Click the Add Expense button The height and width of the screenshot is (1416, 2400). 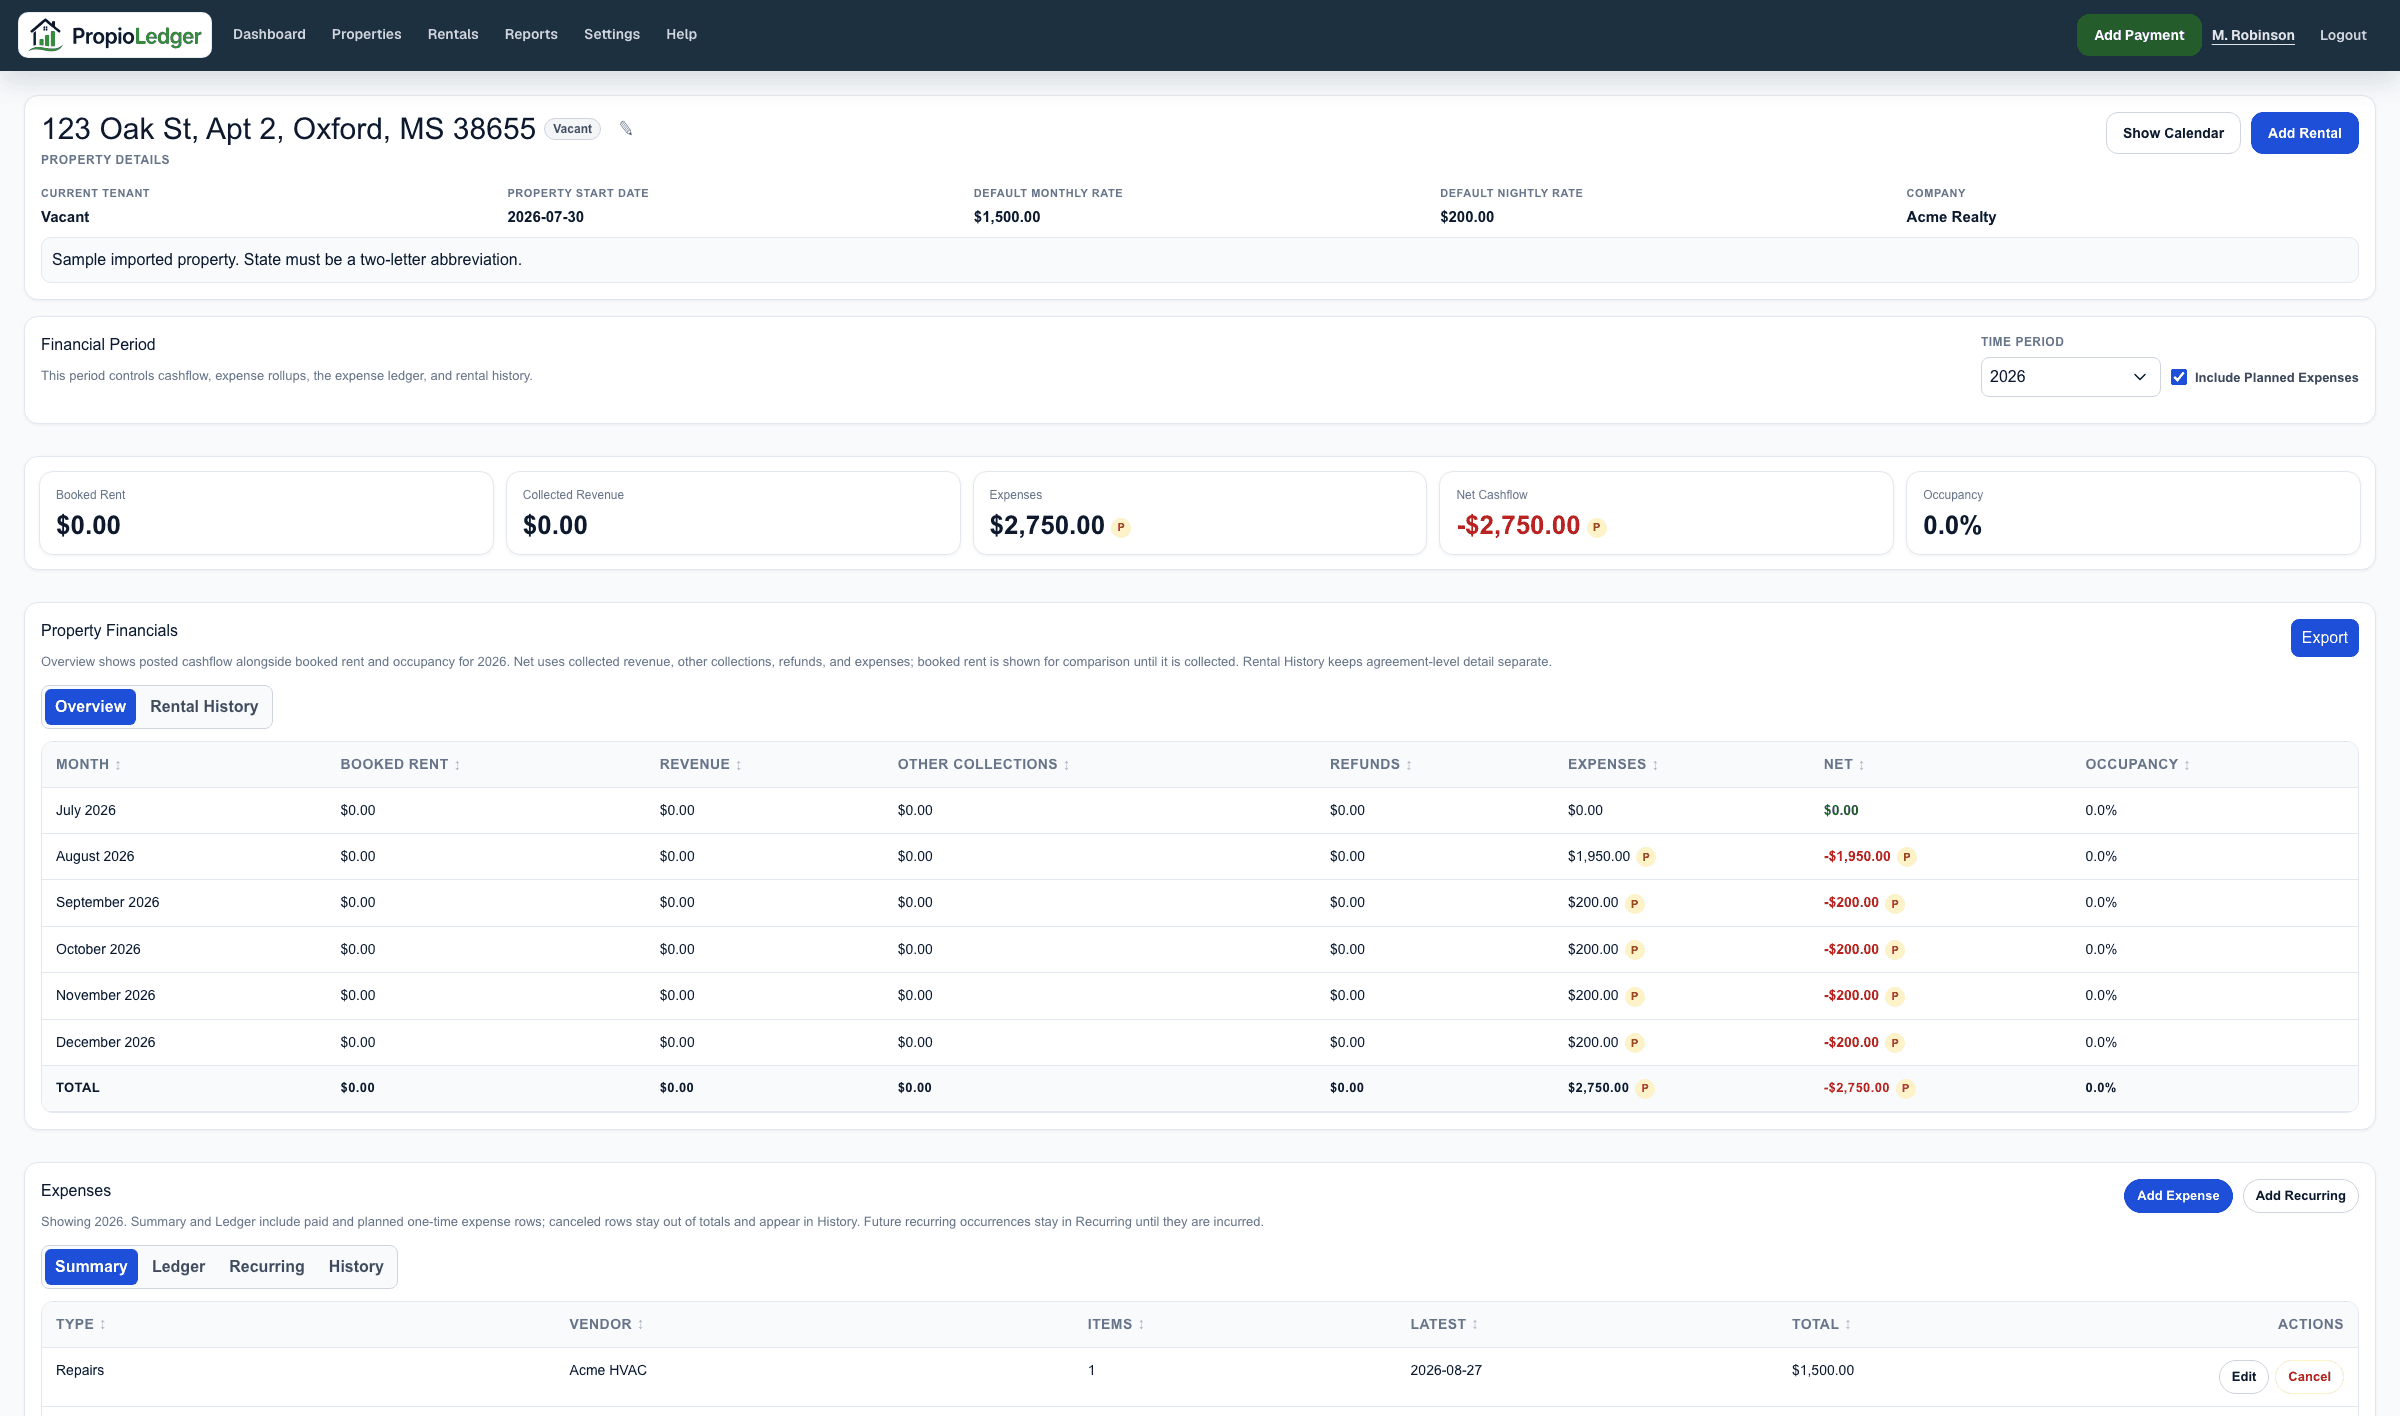(x=2177, y=1196)
